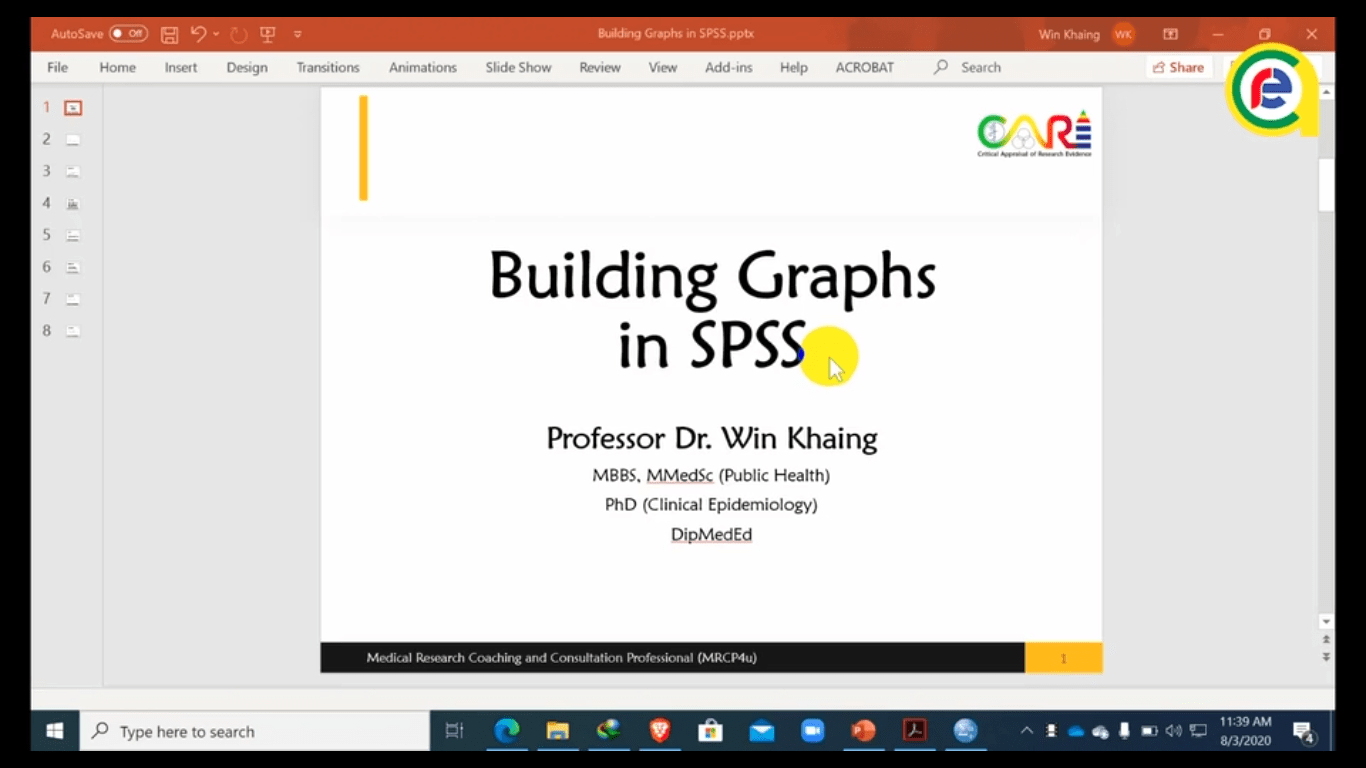1366x768 pixels.
Task: Go to previous slide double-arrow button
Action: coord(1327,639)
